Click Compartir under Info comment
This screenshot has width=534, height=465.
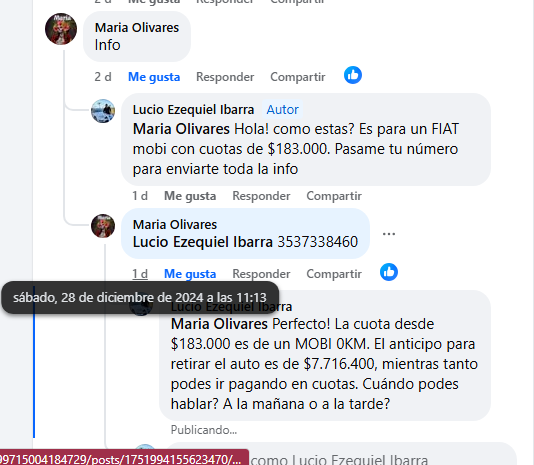click(x=298, y=77)
